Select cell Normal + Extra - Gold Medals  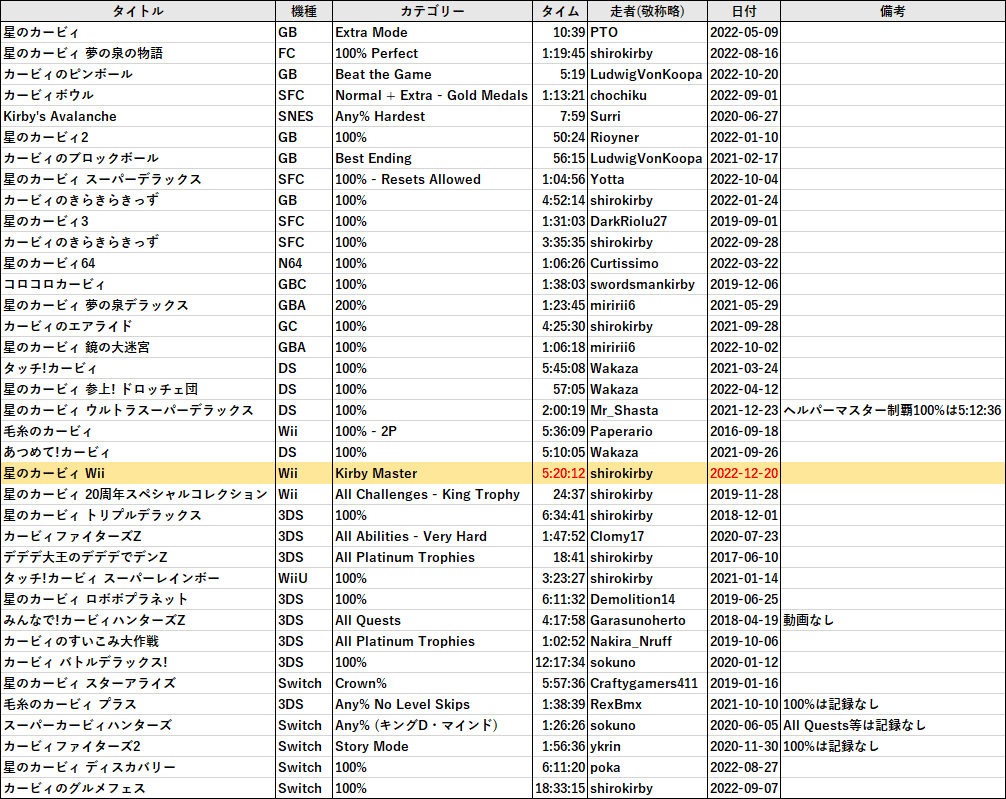click(432, 95)
